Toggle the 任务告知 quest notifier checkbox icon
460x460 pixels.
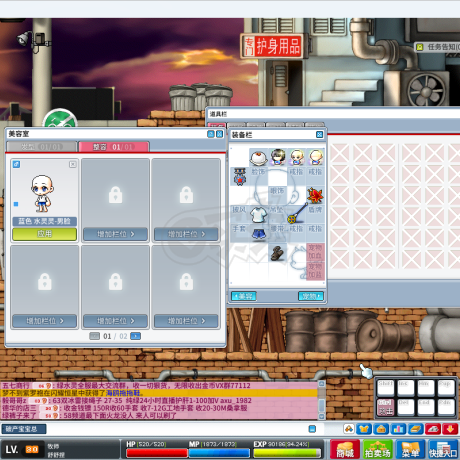point(420,47)
